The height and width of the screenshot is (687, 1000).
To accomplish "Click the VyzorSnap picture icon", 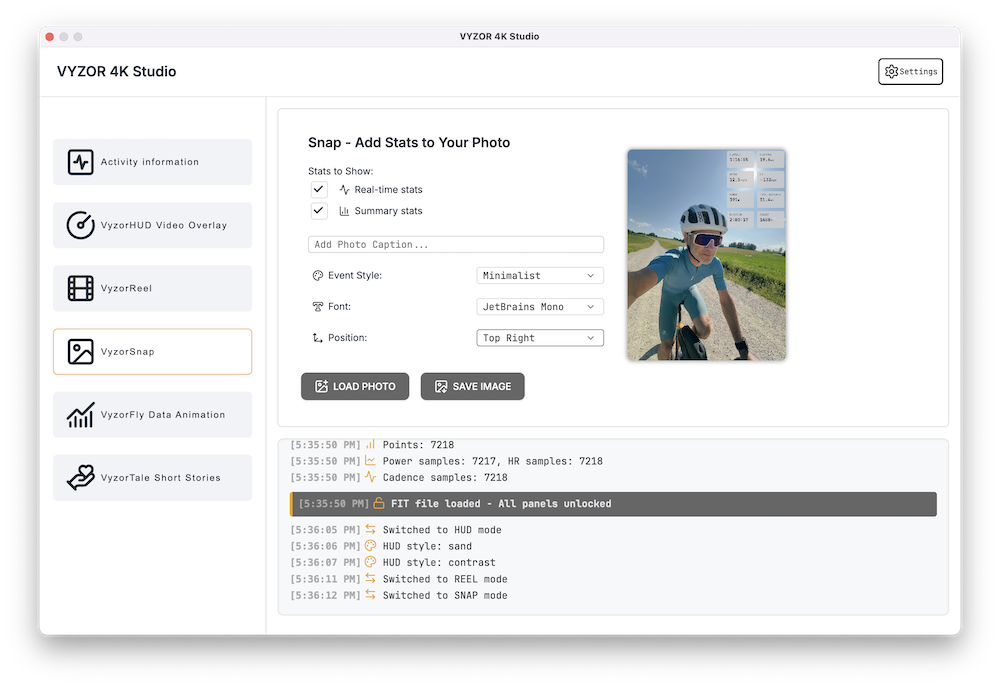I will [80, 352].
